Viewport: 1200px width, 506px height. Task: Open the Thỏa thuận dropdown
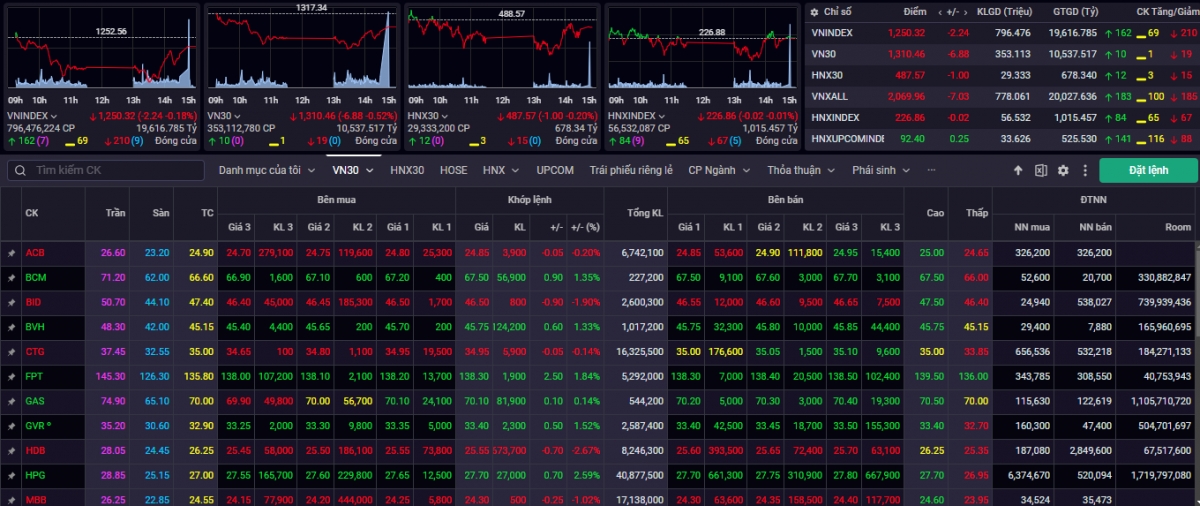point(801,170)
